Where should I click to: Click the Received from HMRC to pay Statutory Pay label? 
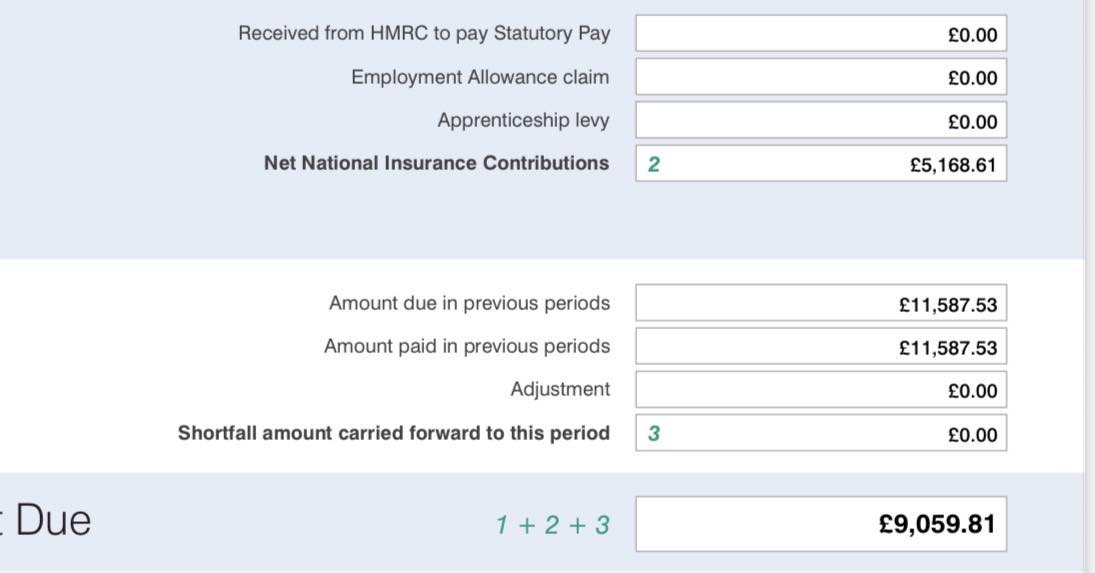tap(424, 34)
